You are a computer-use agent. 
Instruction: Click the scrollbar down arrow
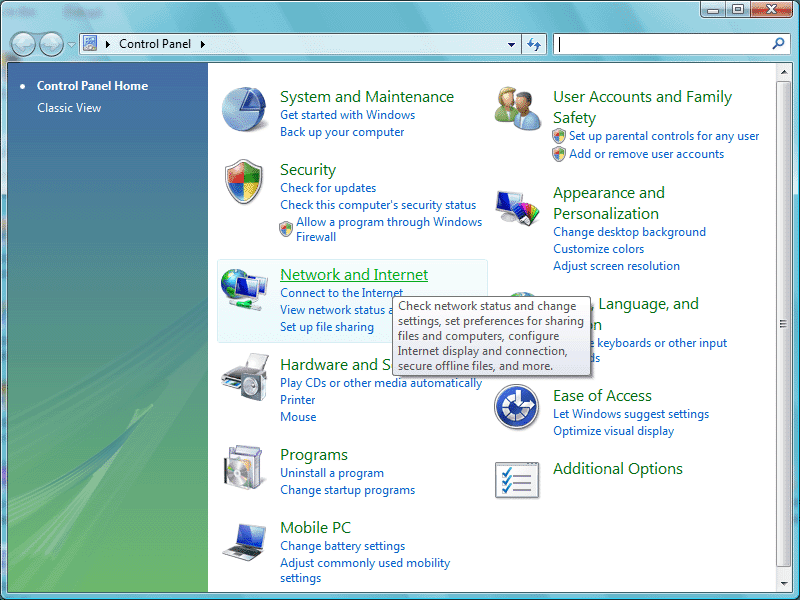pos(784,584)
